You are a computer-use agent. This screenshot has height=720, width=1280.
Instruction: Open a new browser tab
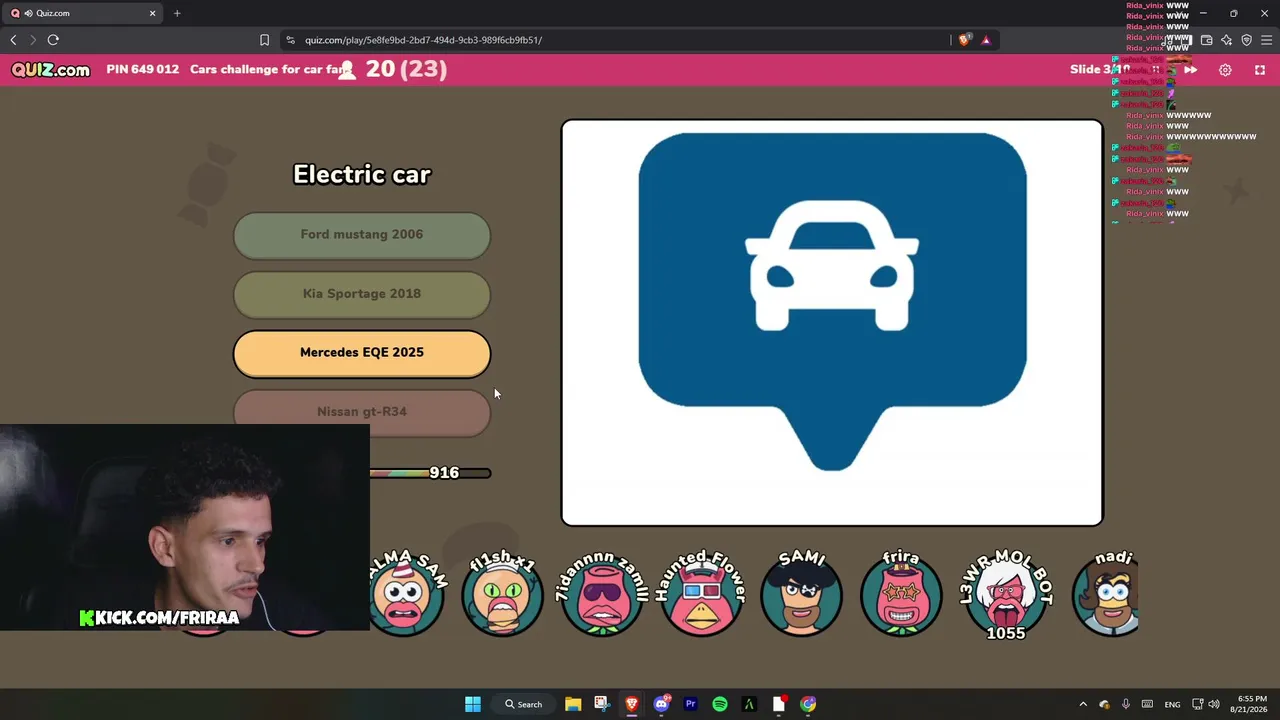[177, 13]
